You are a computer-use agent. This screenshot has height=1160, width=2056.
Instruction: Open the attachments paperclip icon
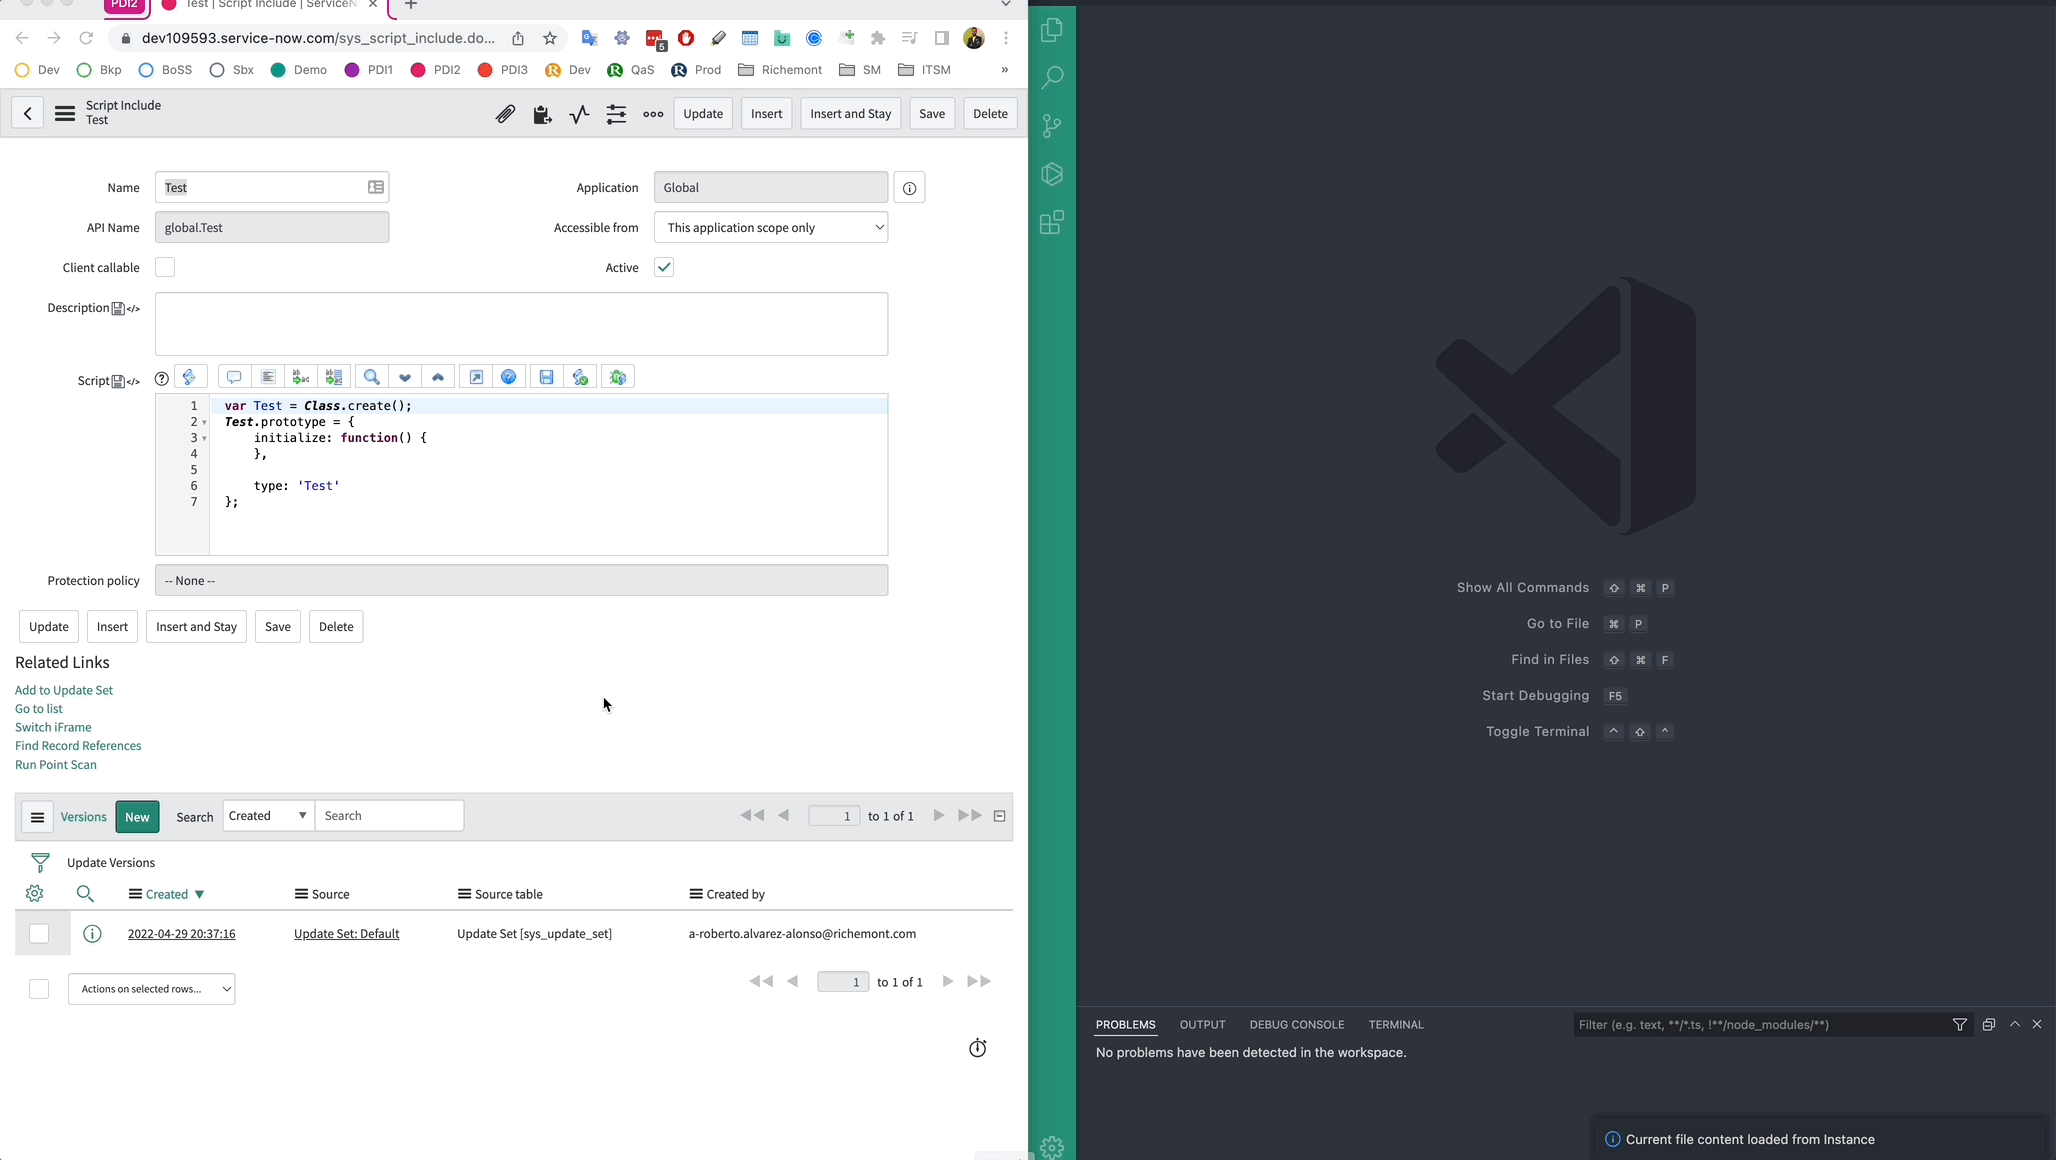(505, 114)
